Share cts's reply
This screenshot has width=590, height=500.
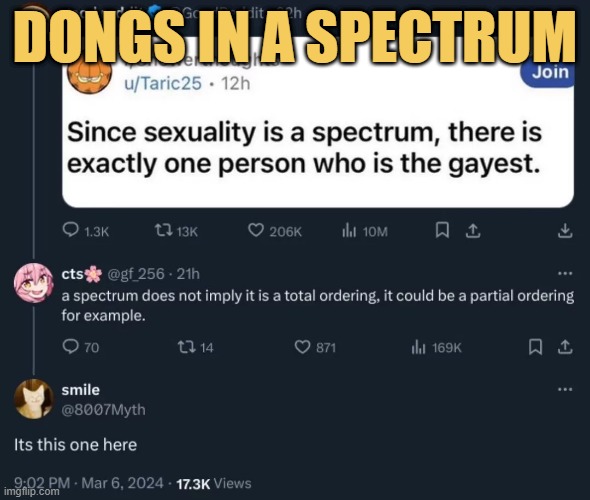pyautogui.click(x=565, y=347)
